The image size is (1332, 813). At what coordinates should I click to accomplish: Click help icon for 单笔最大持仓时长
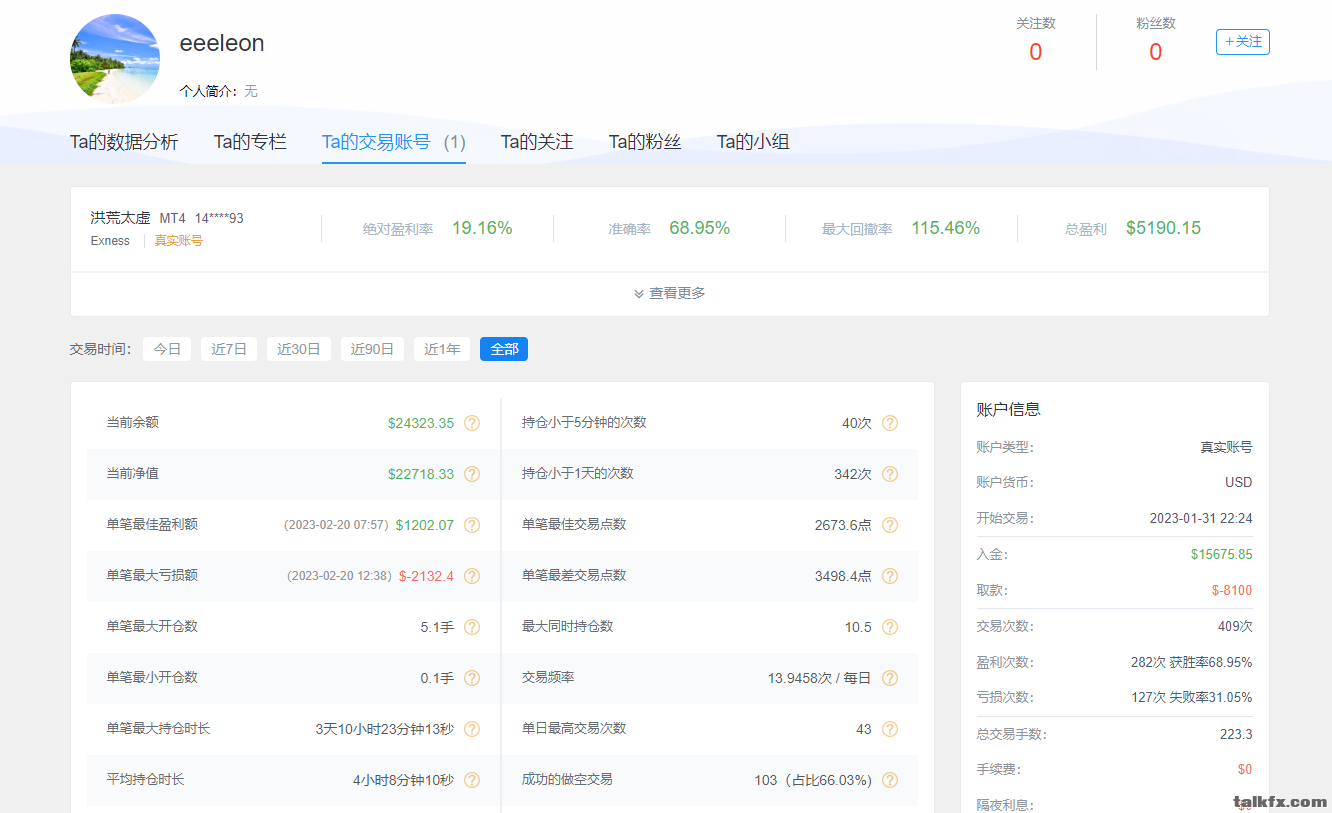(472, 729)
